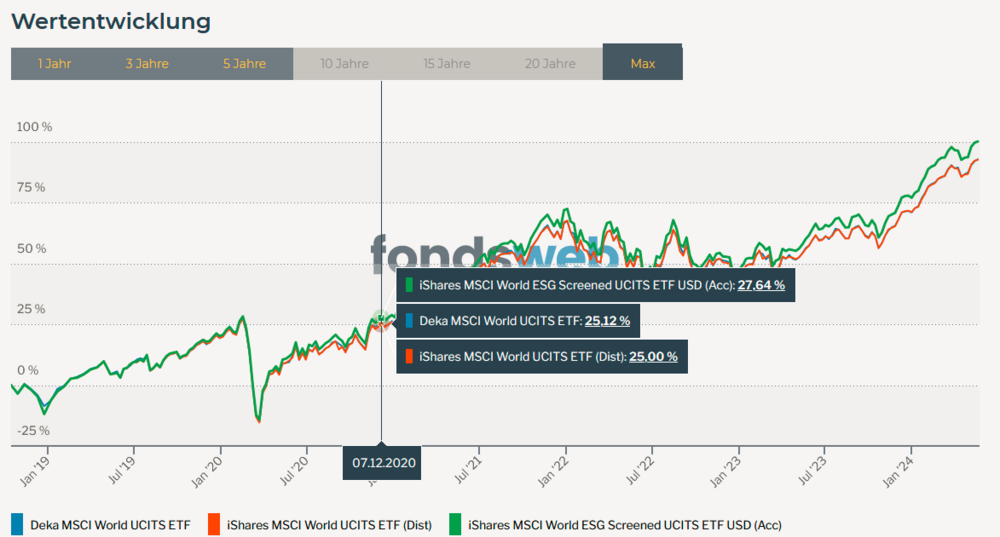1000x537 pixels.
Task: Click the 15 Jahre period tab
Action: [447, 64]
